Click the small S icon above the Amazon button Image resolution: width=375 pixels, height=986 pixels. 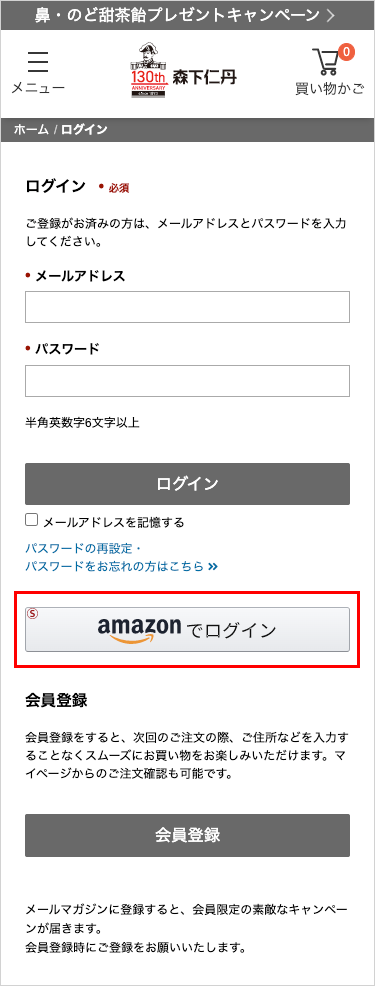pyautogui.click(x=33, y=613)
